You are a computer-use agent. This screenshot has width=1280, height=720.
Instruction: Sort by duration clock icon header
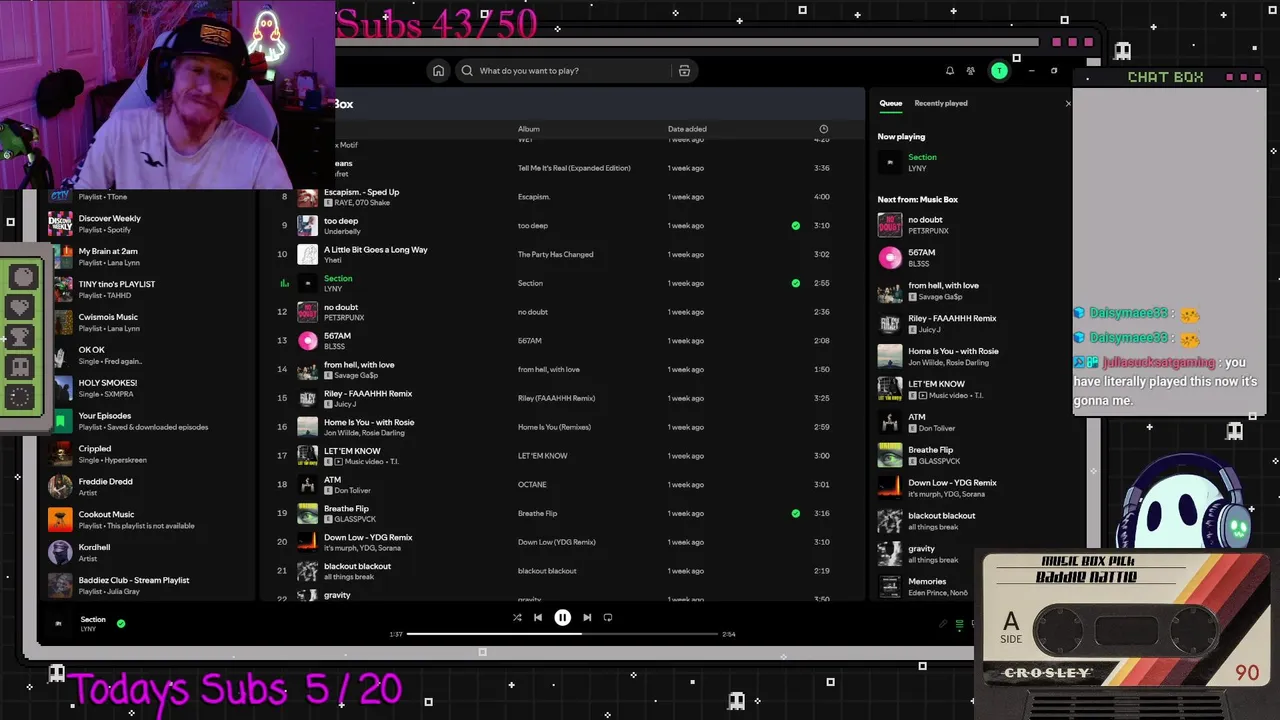[x=823, y=129]
